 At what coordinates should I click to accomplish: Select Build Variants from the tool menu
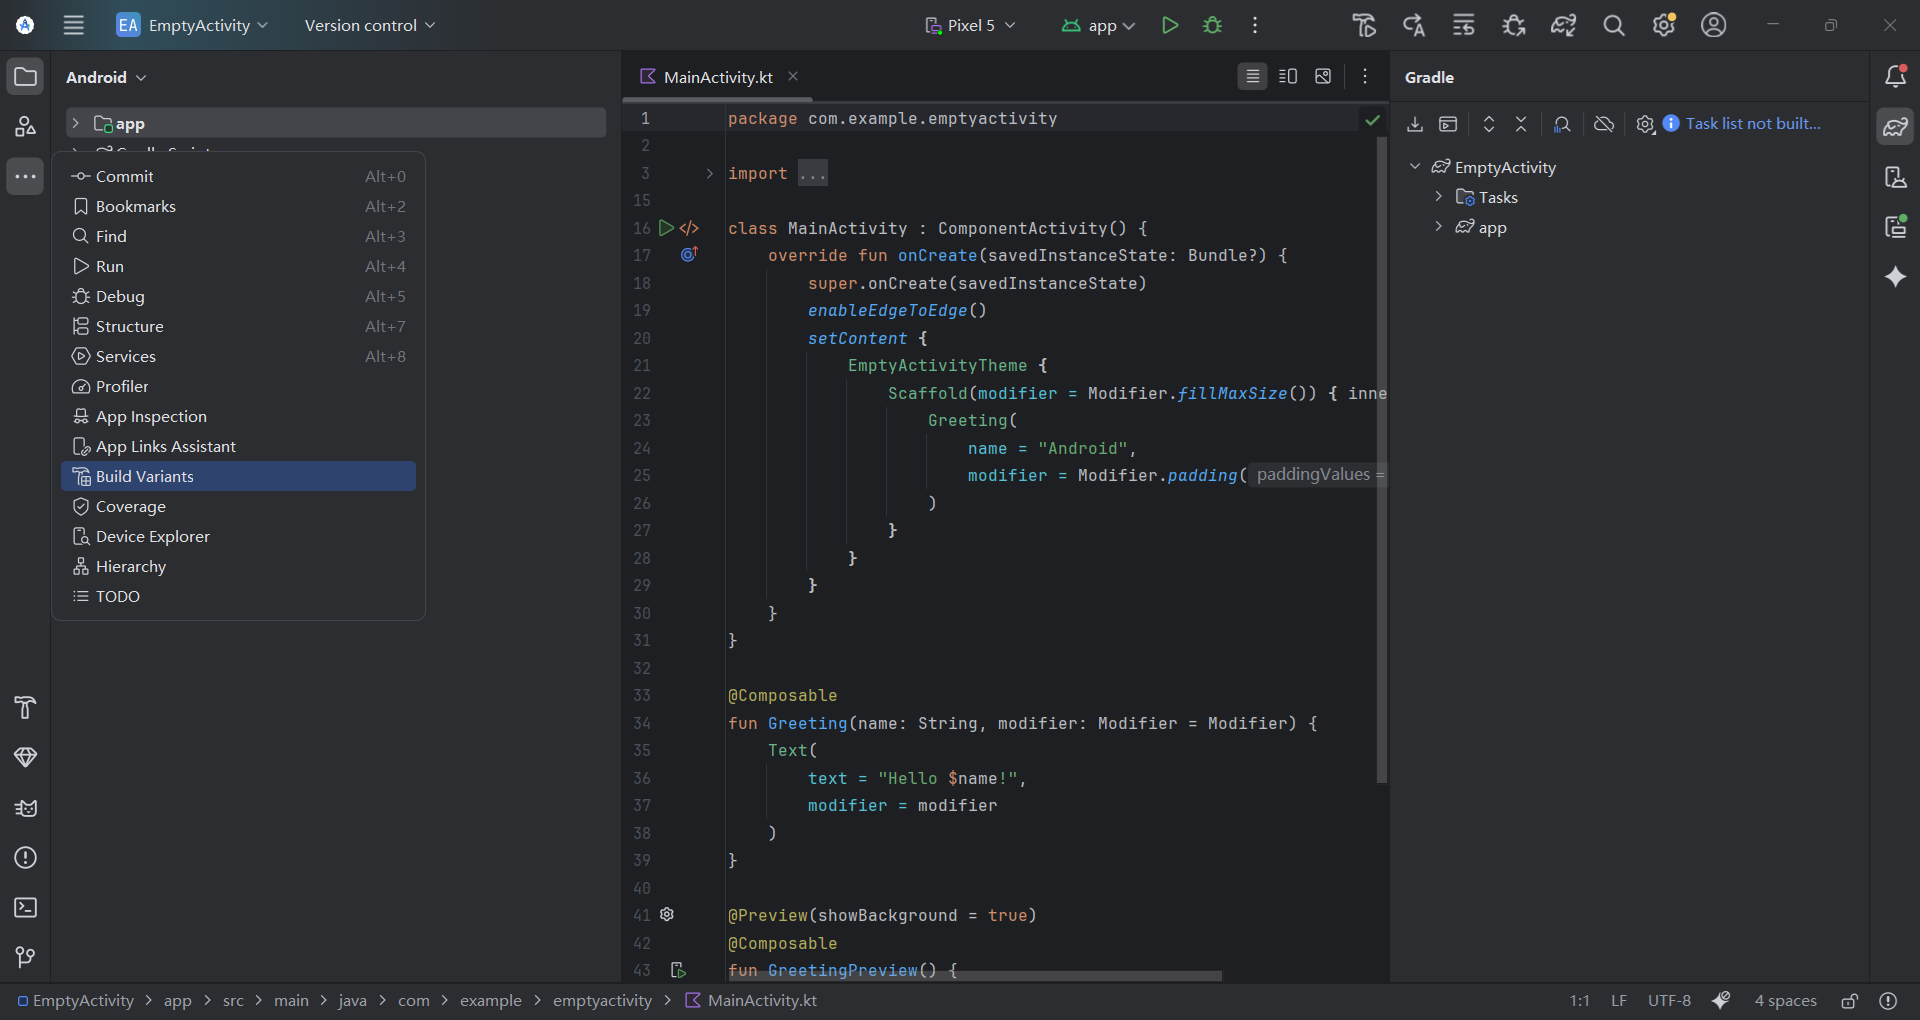[x=145, y=476]
